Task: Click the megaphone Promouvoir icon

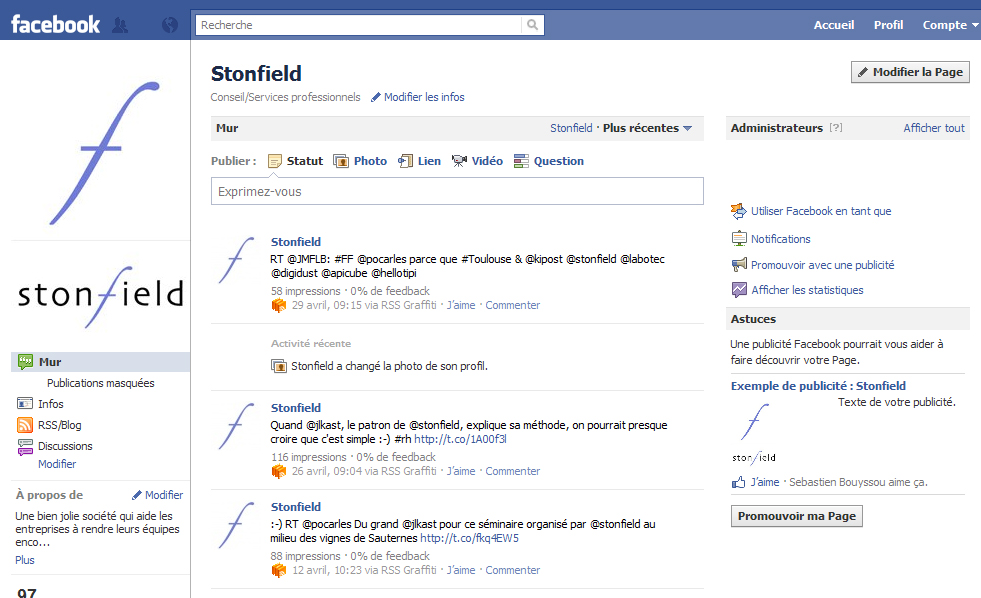Action: coord(739,265)
